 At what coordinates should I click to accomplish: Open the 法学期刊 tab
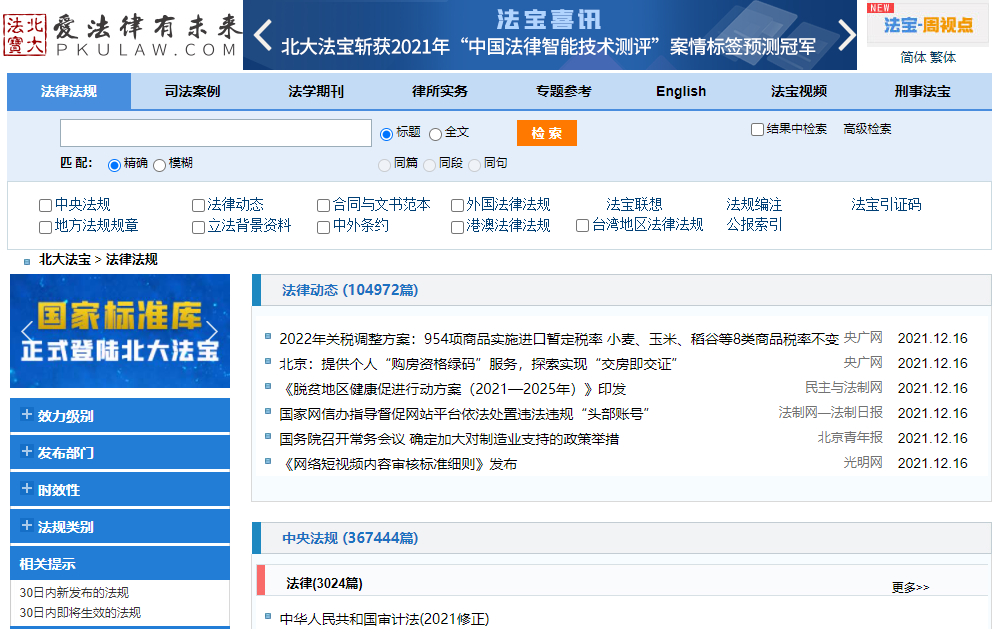click(x=316, y=91)
